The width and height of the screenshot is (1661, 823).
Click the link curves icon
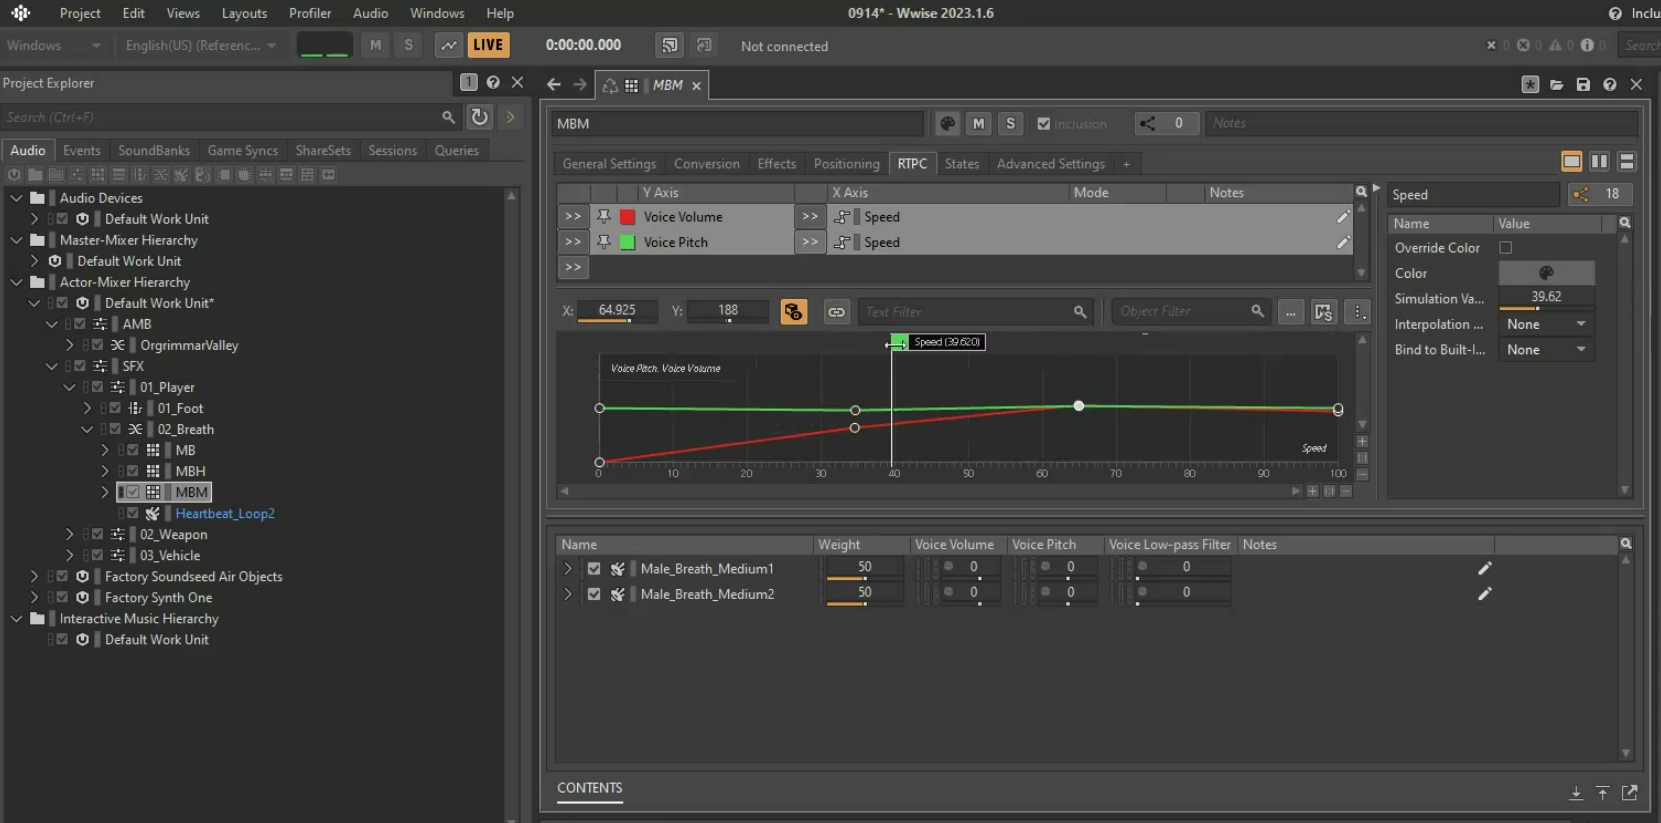pos(836,312)
